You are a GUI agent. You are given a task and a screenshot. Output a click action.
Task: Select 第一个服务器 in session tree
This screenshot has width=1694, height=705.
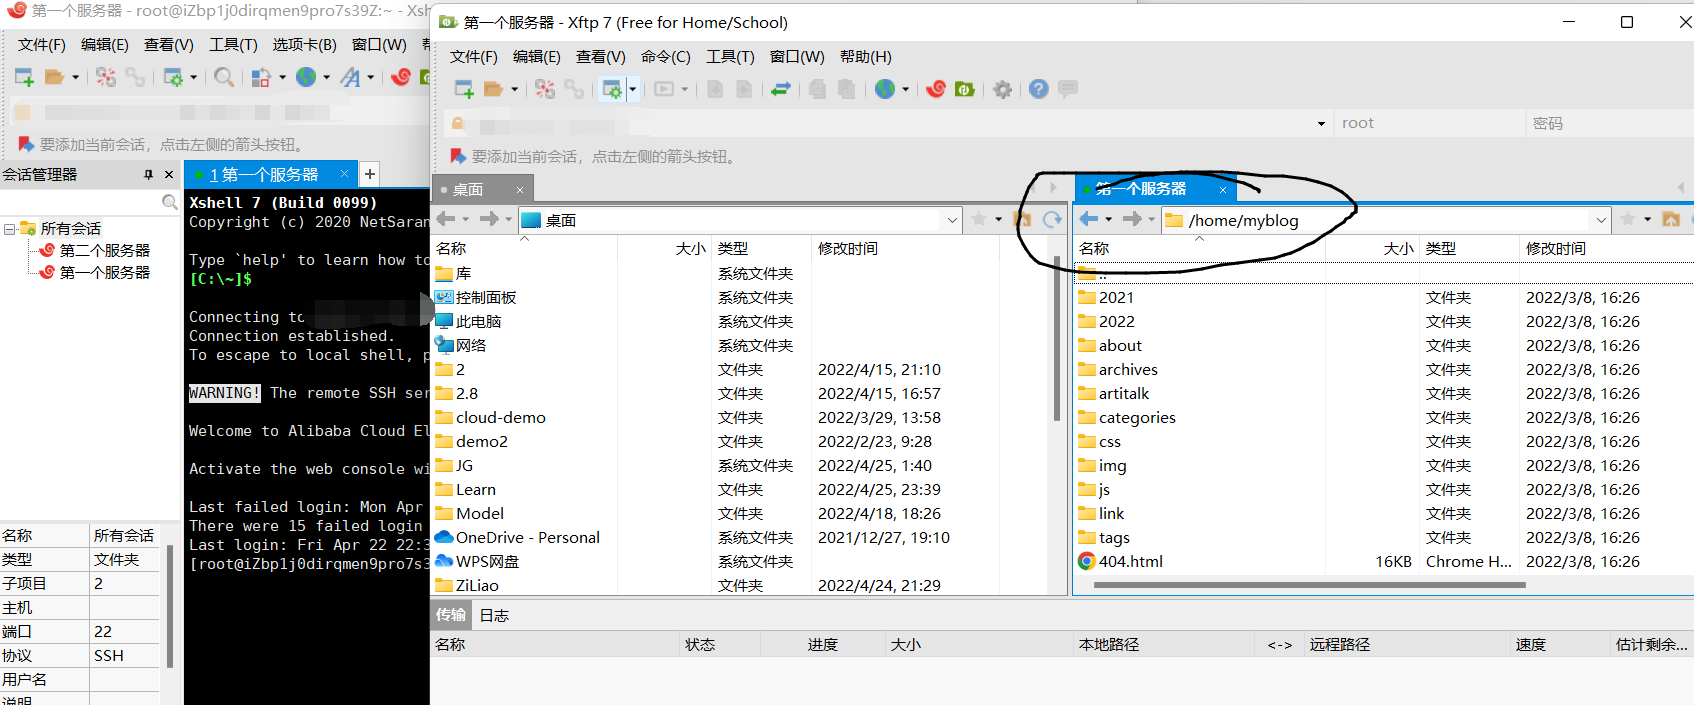tap(105, 272)
